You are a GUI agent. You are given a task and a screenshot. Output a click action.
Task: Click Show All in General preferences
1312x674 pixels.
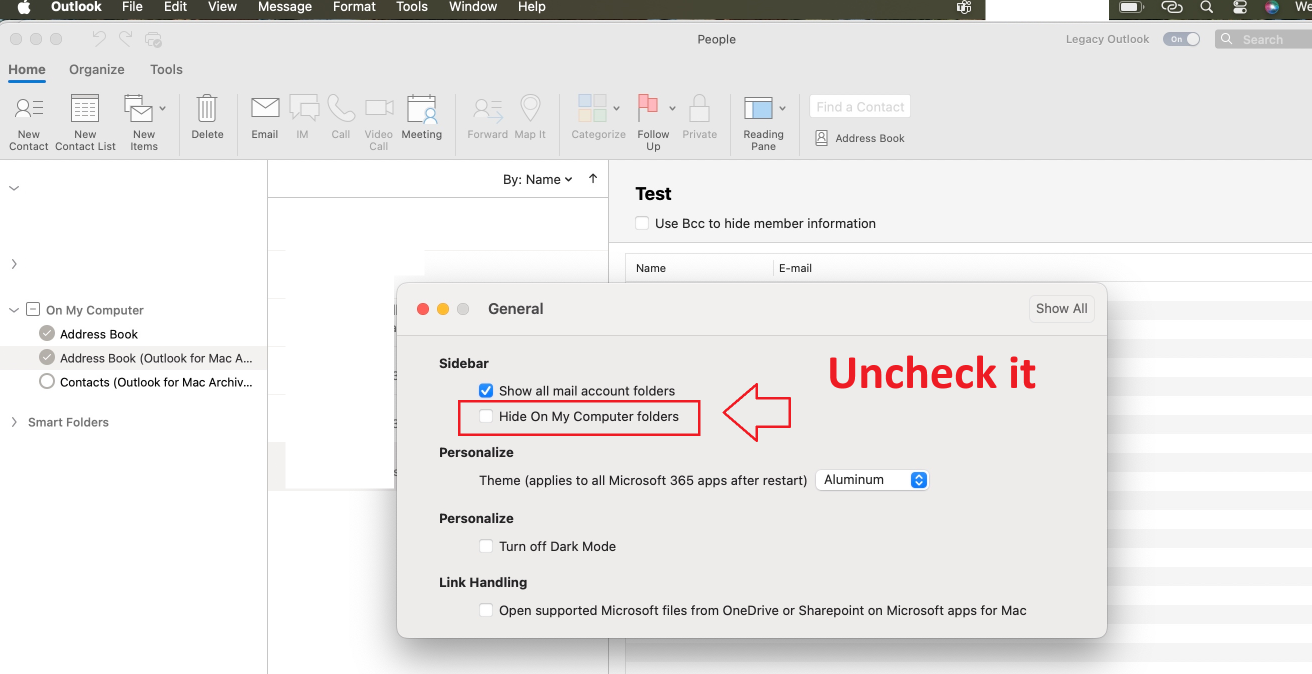pyautogui.click(x=1062, y=309)
